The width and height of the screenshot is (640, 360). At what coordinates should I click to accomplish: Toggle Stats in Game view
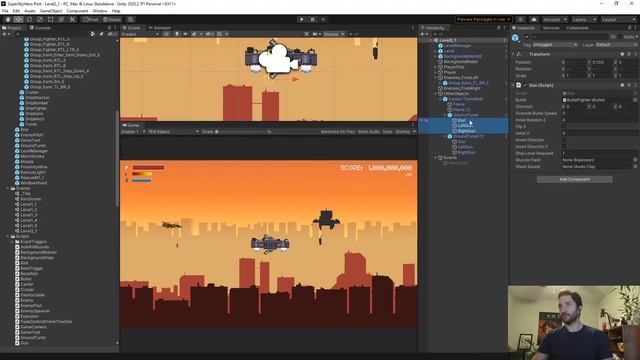pos(387,131)
